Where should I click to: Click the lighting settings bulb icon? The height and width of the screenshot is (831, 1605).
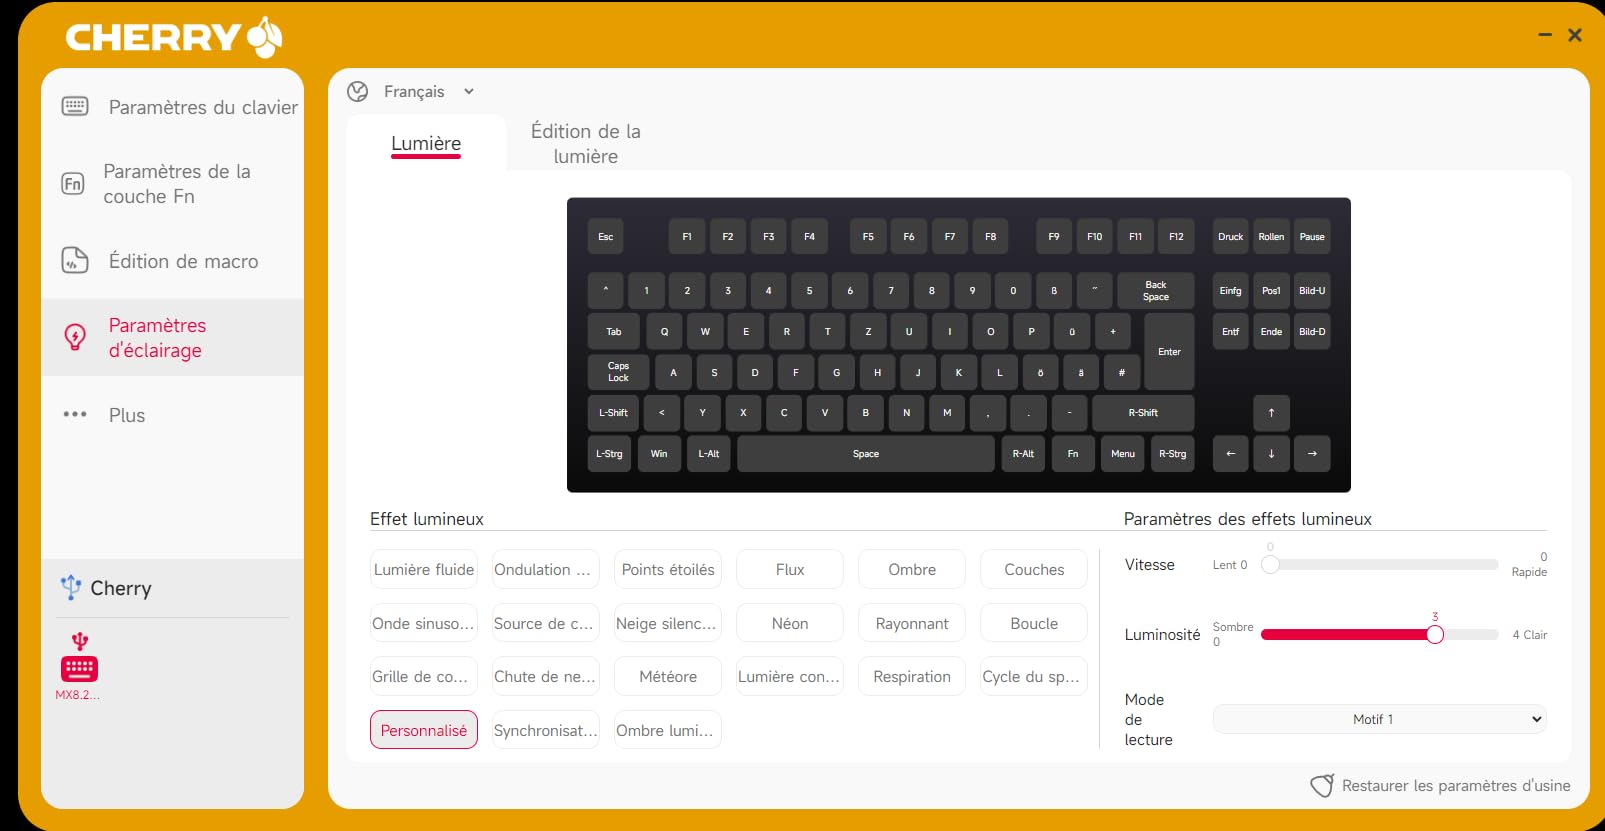75,337
